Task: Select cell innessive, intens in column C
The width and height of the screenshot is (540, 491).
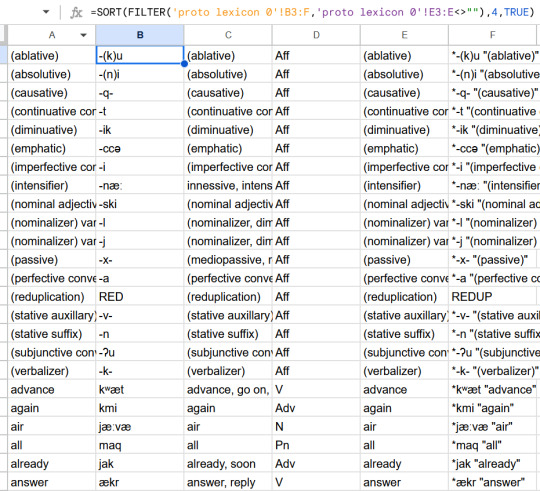Action: (228, 186)
